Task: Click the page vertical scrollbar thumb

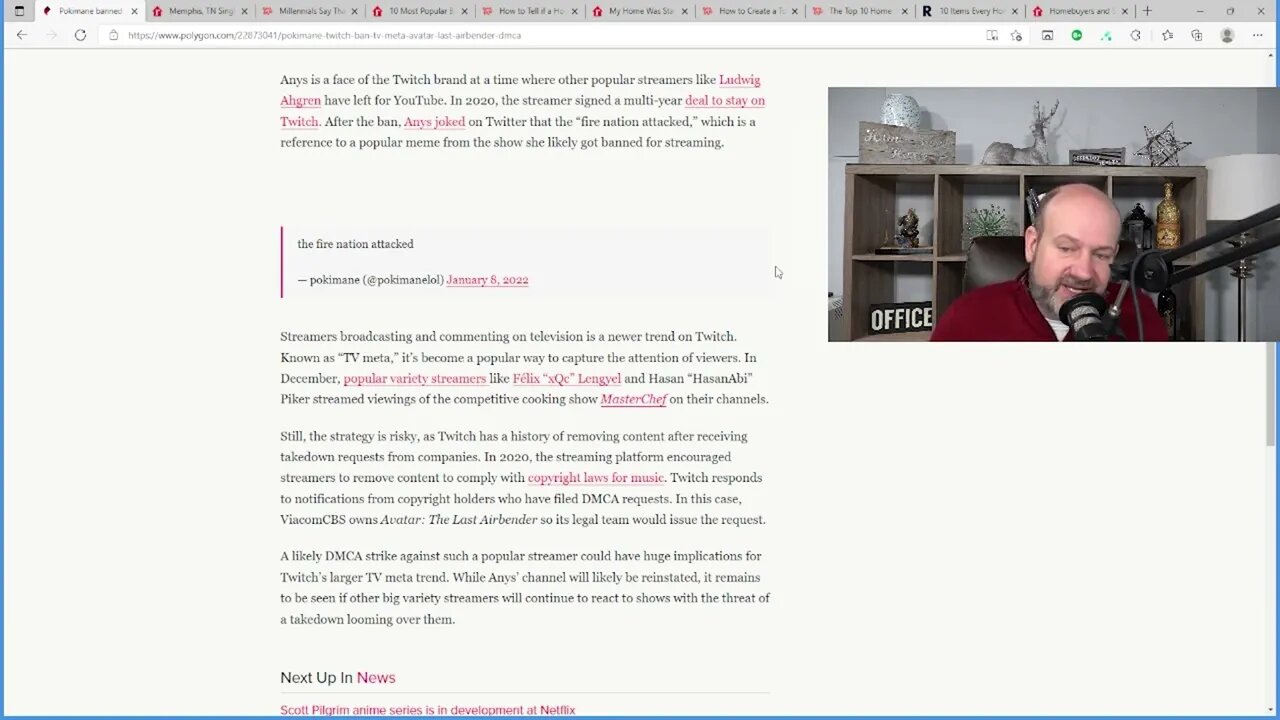Action: [x=1272, y=393]
